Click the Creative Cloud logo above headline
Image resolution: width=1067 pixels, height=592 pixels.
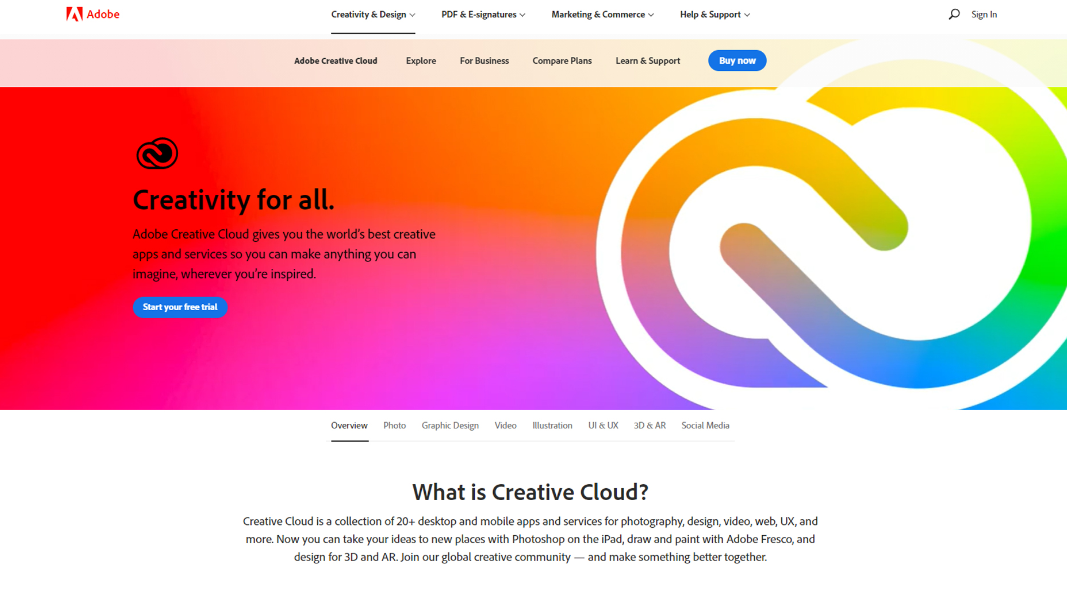coord(157,153)
